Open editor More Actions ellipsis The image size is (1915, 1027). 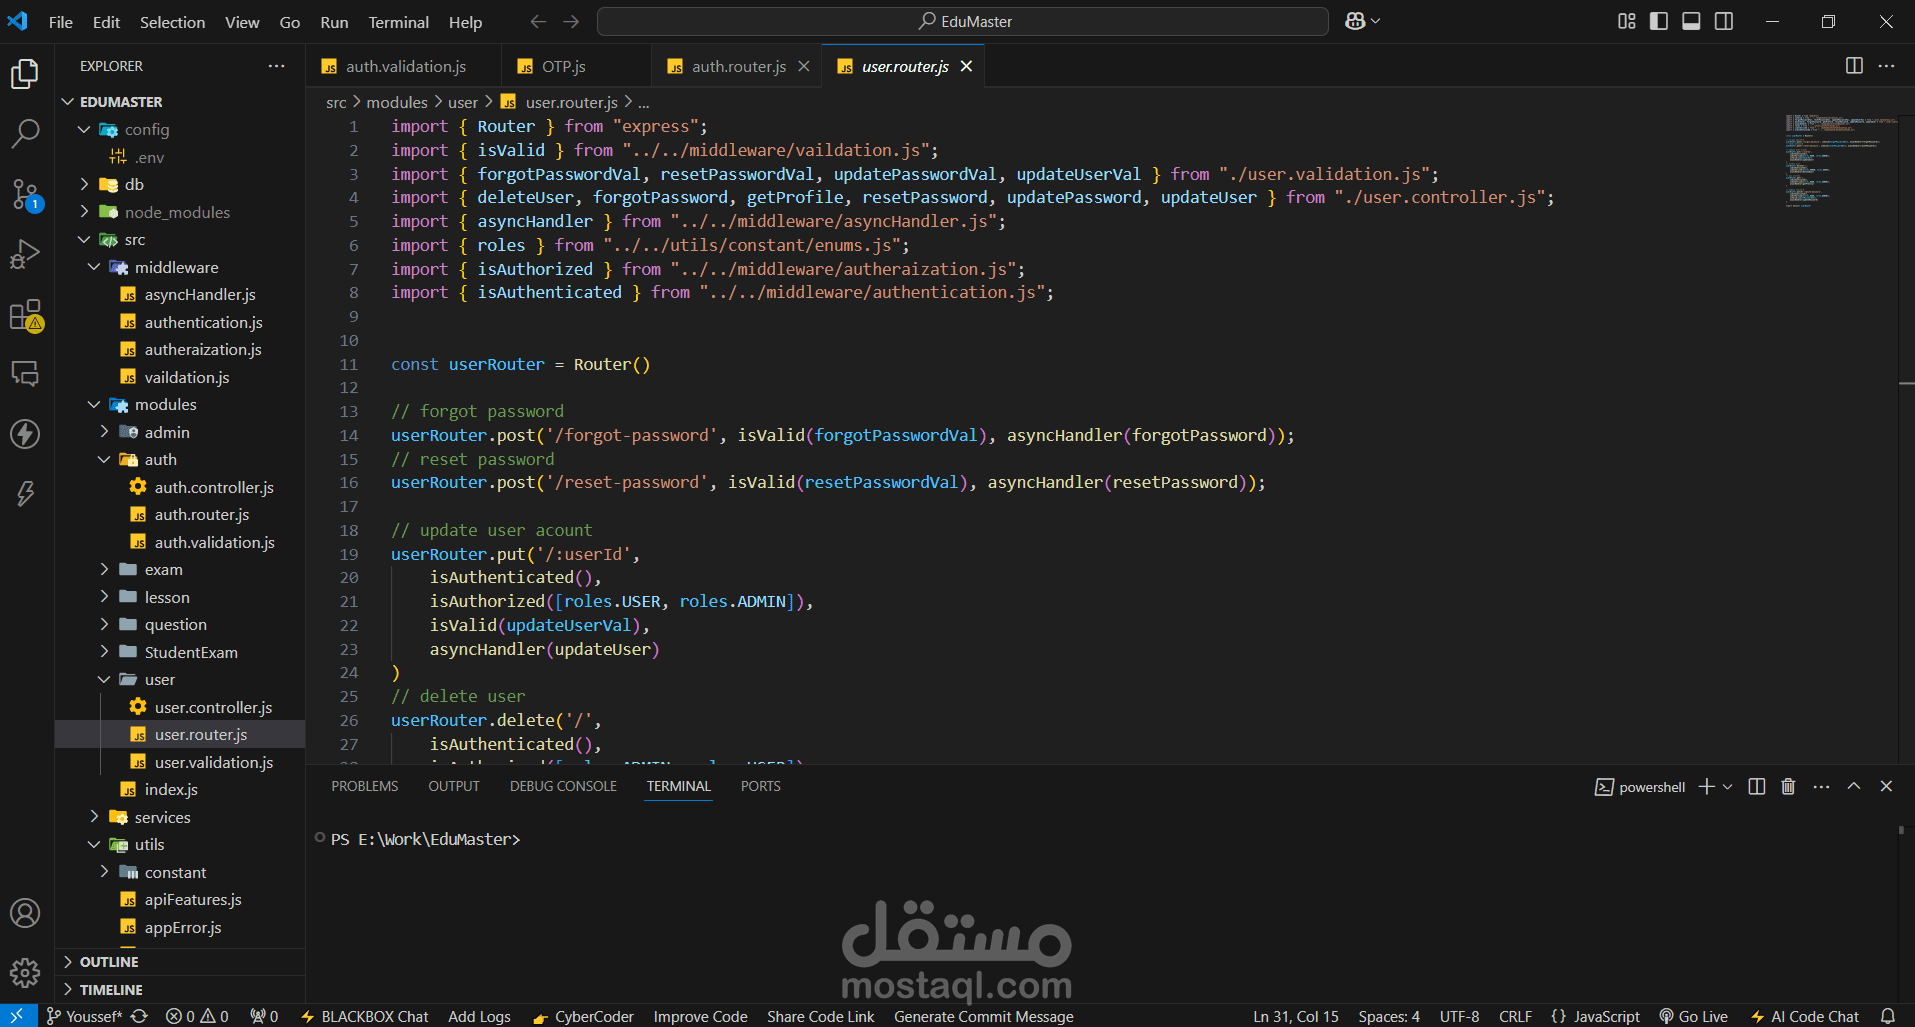(1886, 66)
